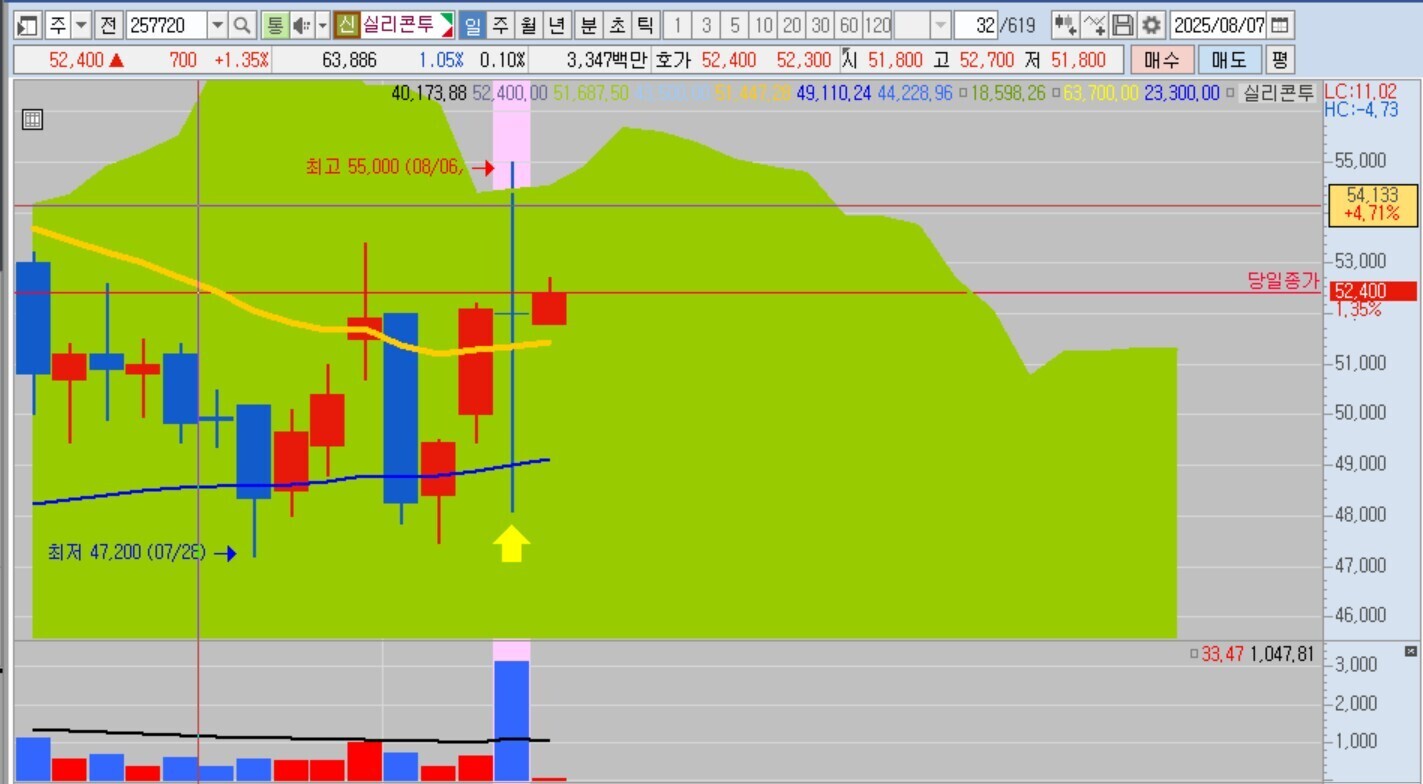Open the chart settings gear icon
Image resolution: width=1423 pixels, height=784 pixels.
[x=1152, y=25]
